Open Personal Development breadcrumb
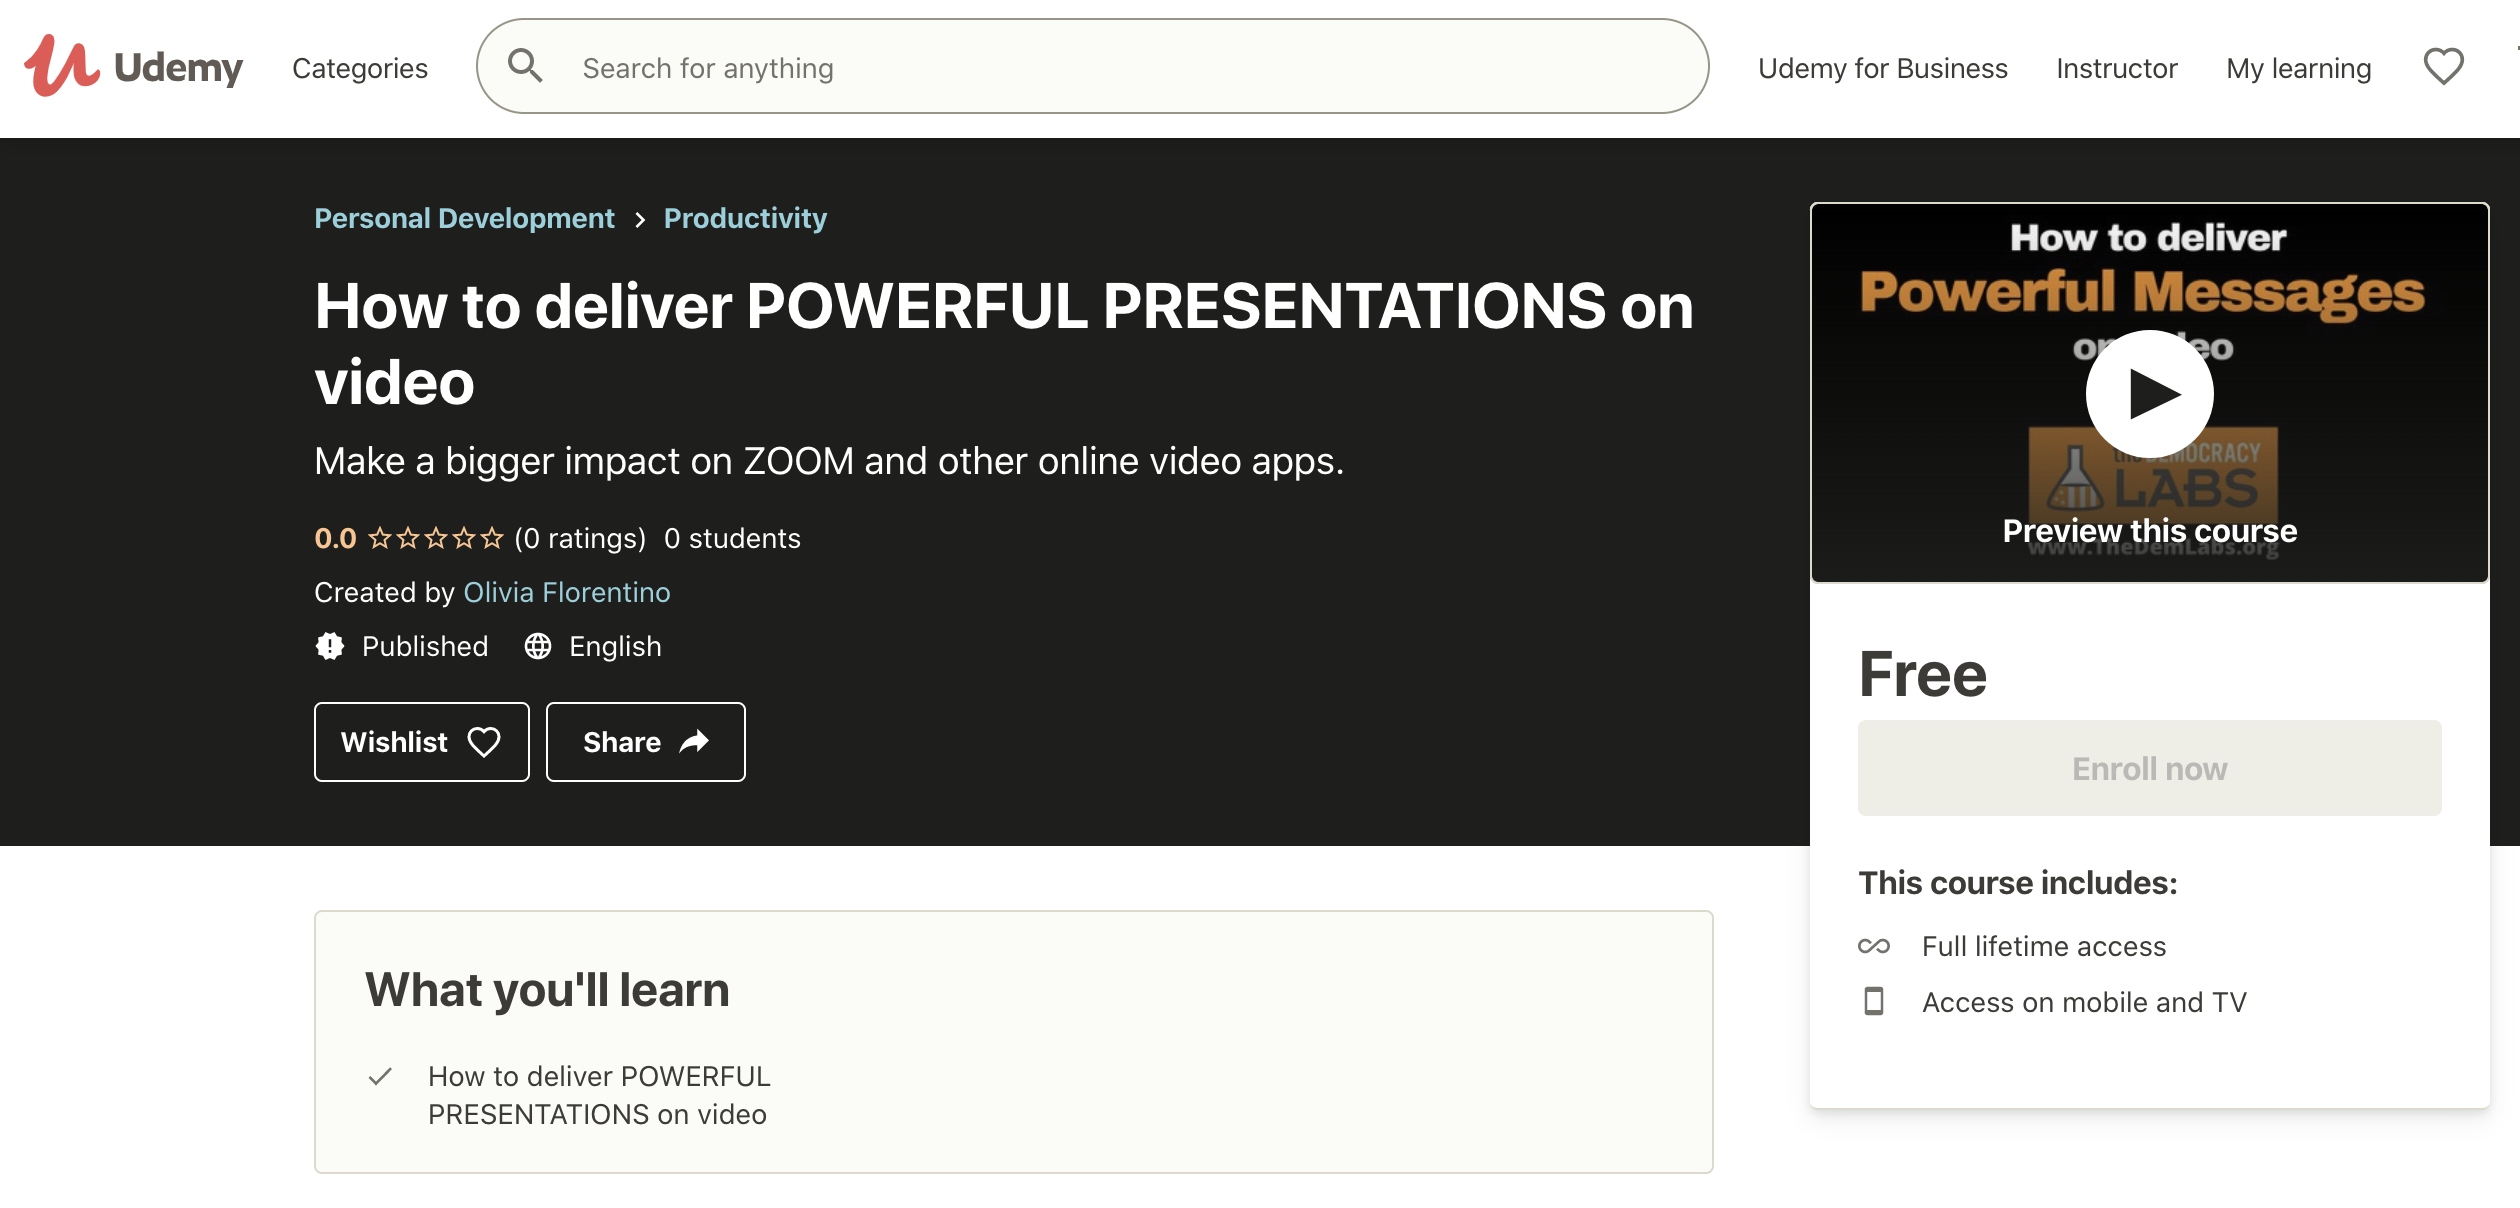This screenshot has height=1208, width=2520. (x=464, y=218)
